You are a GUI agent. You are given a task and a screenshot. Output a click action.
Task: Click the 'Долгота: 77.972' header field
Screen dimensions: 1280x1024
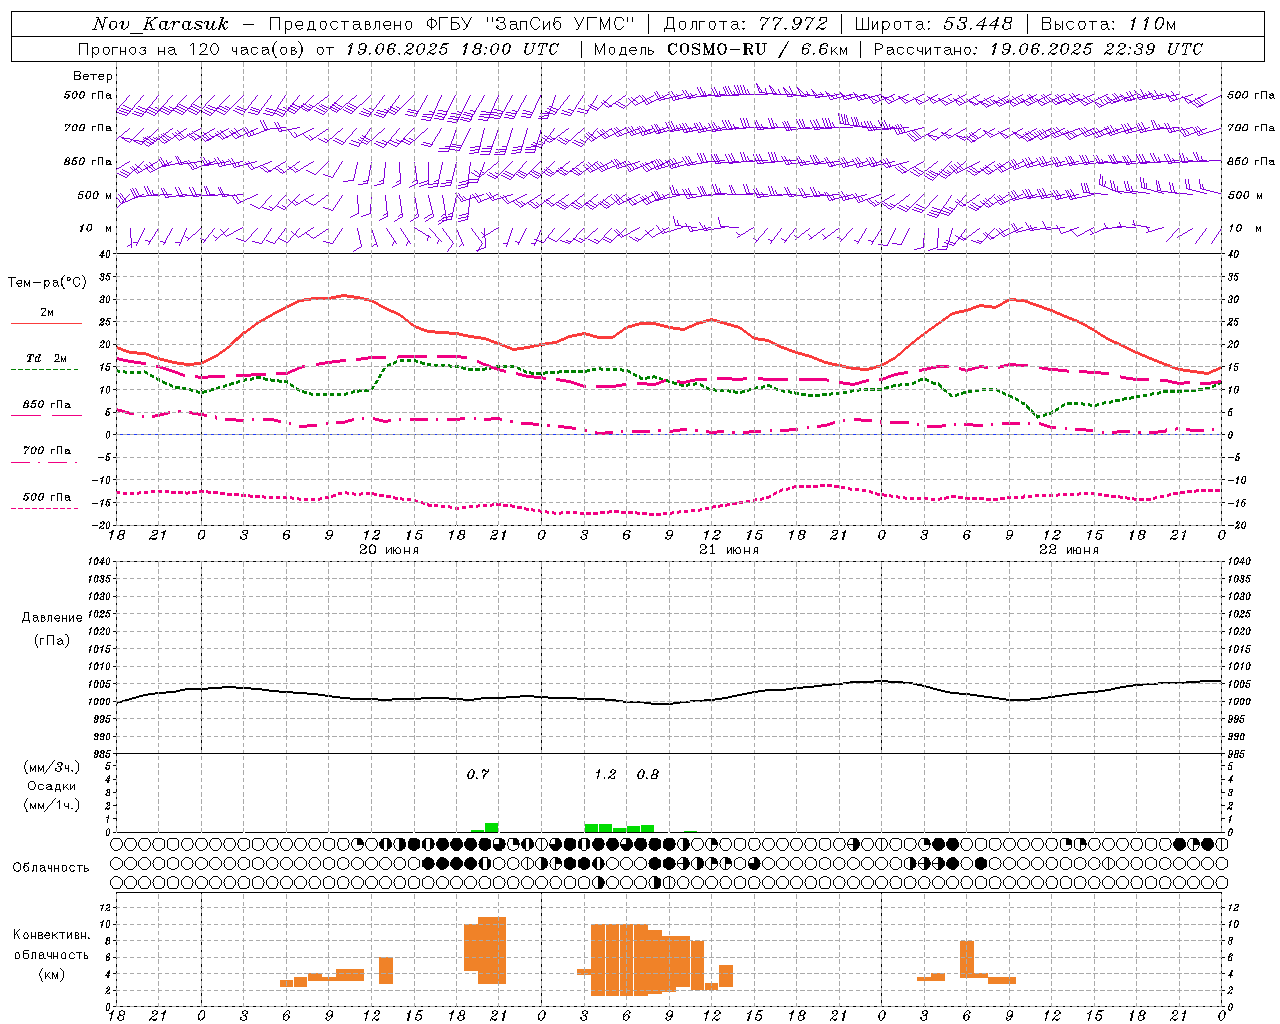[x=745, y=24]
